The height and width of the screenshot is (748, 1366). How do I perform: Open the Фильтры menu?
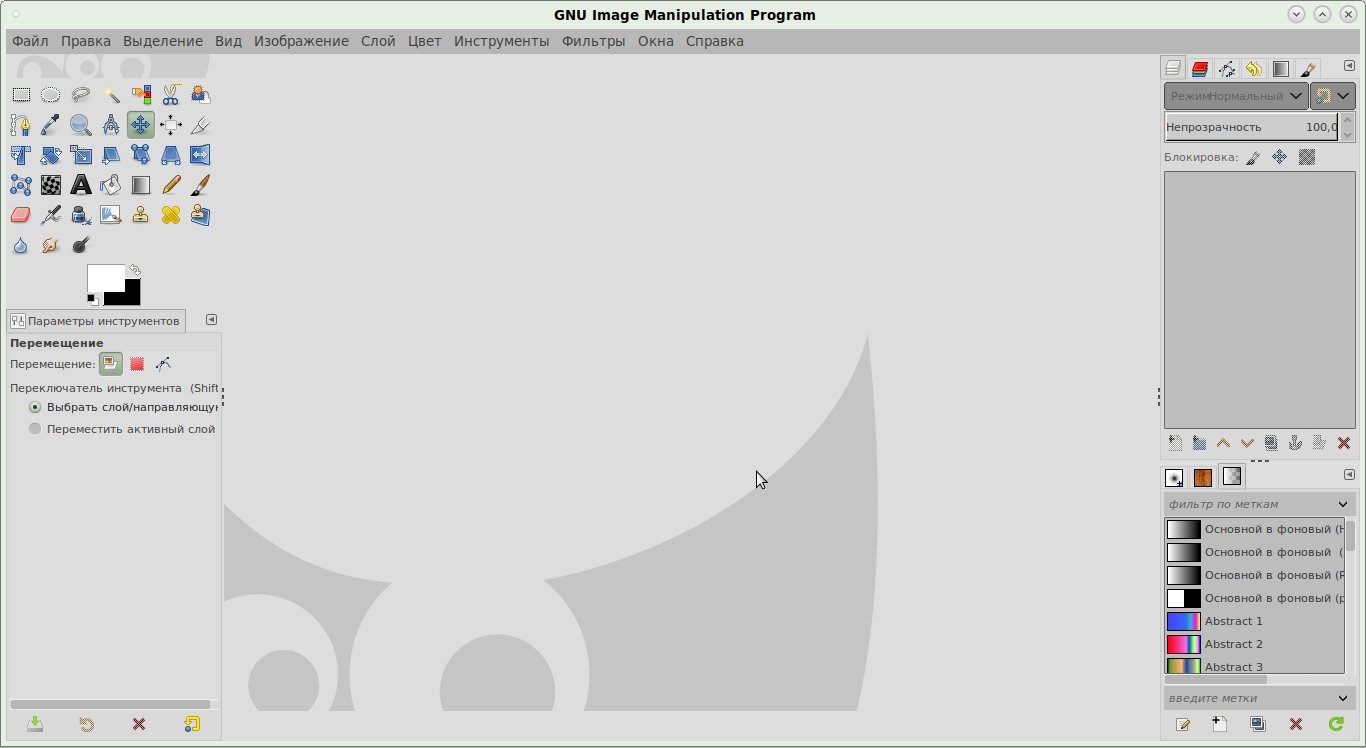593,41
